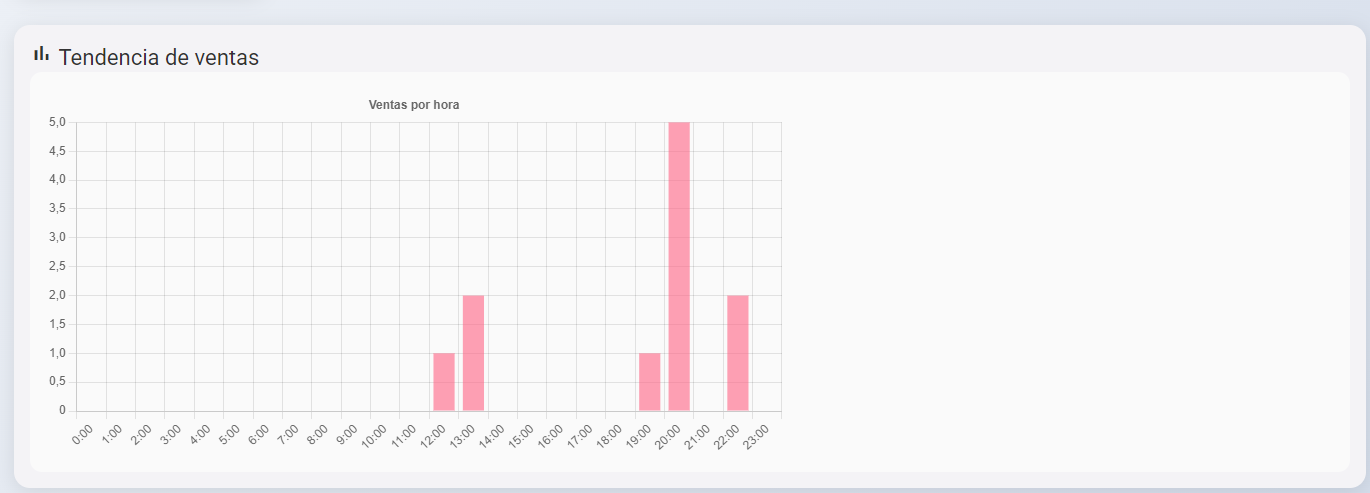The image size is (1370, 493).
Task: Select the 19:00 sales bar
Action: coord(649,381)
